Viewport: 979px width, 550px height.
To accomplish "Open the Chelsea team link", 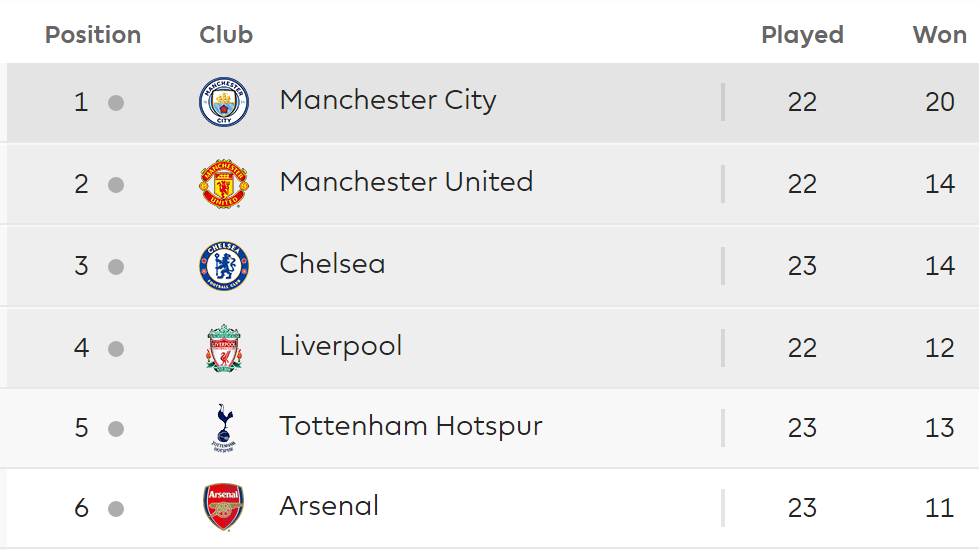I will point(332,264).
